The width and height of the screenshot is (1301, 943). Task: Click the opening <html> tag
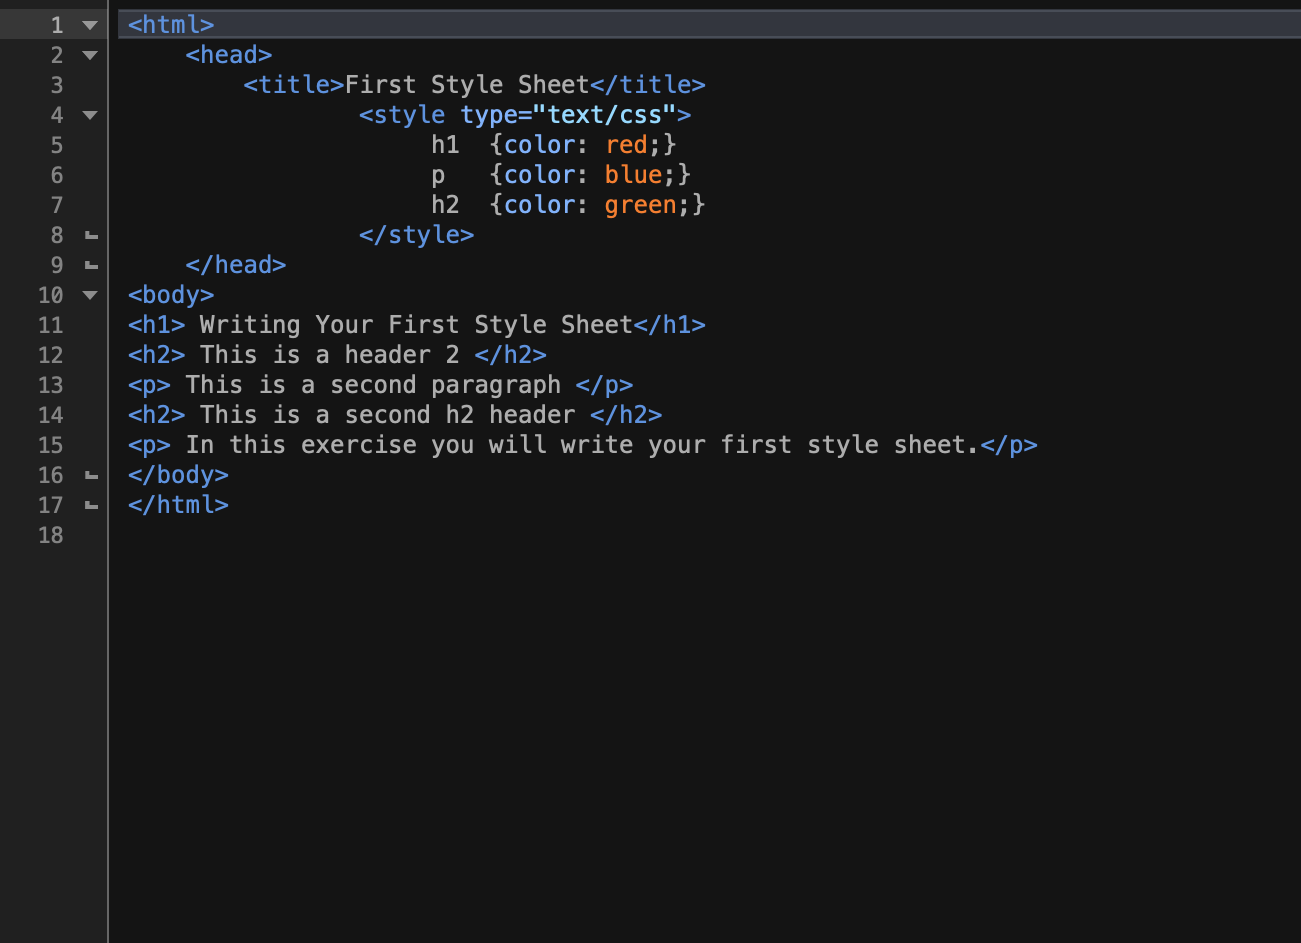pyautogui.click(x=171, y=25)
